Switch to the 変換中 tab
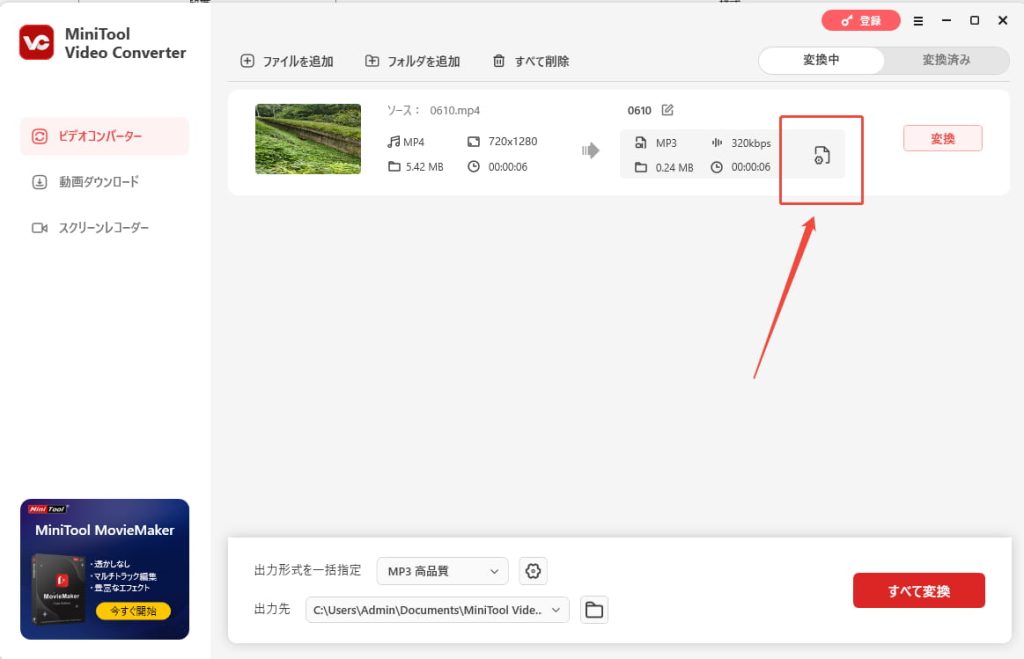1024x659 pixels. point(821,60)
